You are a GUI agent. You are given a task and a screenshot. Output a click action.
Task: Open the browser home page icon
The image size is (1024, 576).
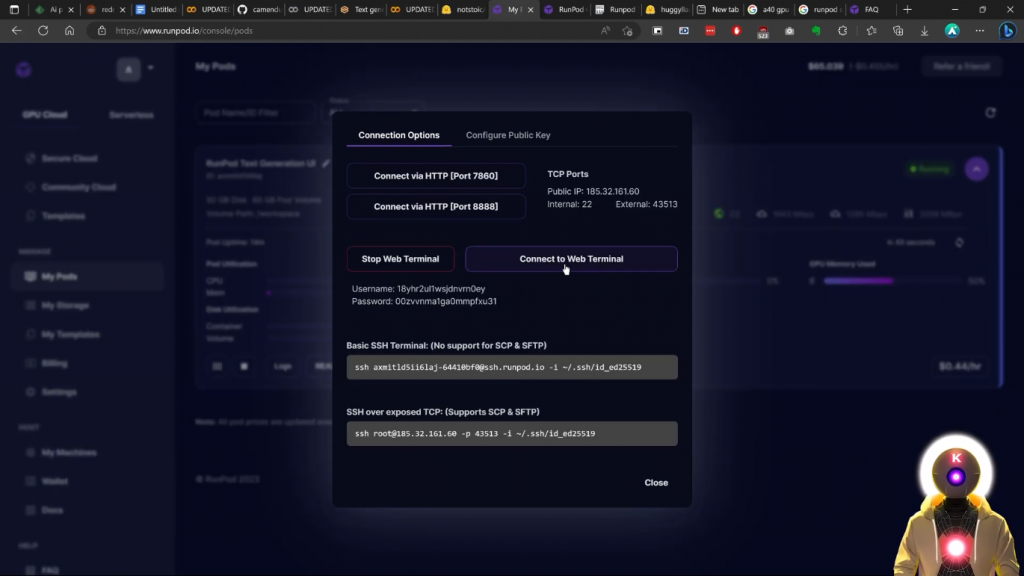[x=69, y=31]
